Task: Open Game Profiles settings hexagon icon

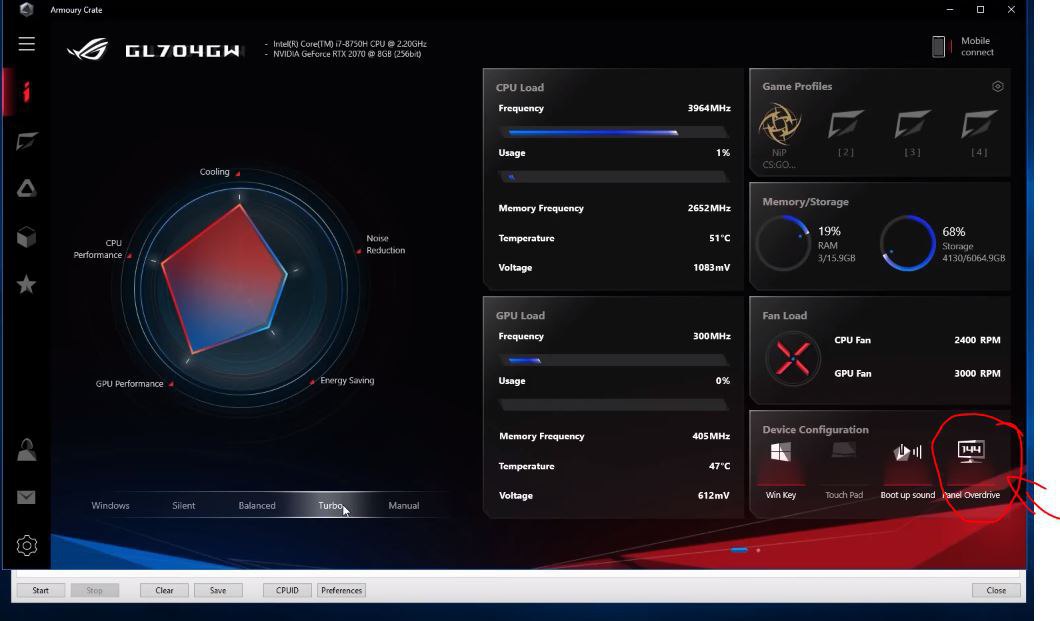Action: (997, 86)
